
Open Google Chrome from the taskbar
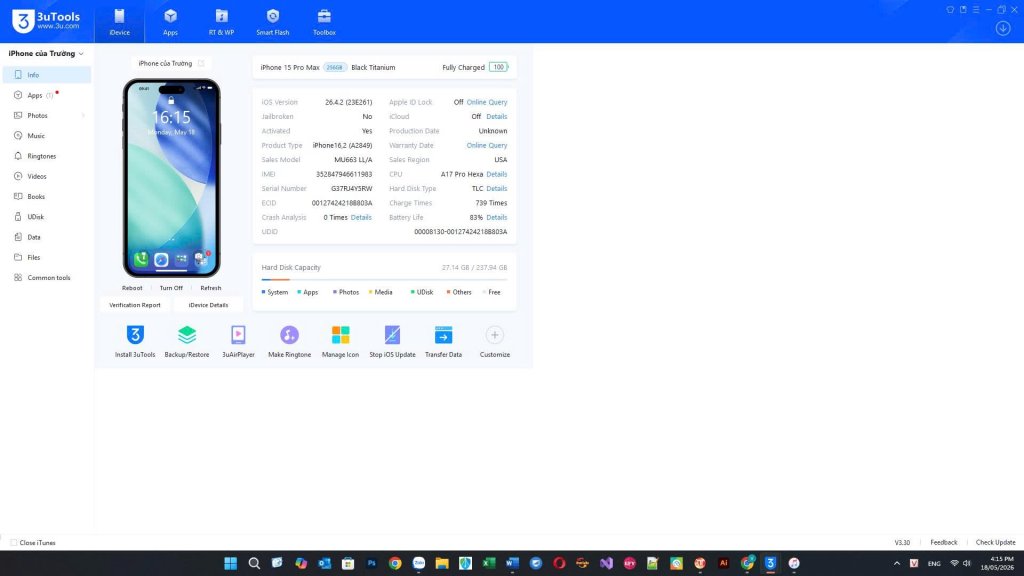[395, 563]
